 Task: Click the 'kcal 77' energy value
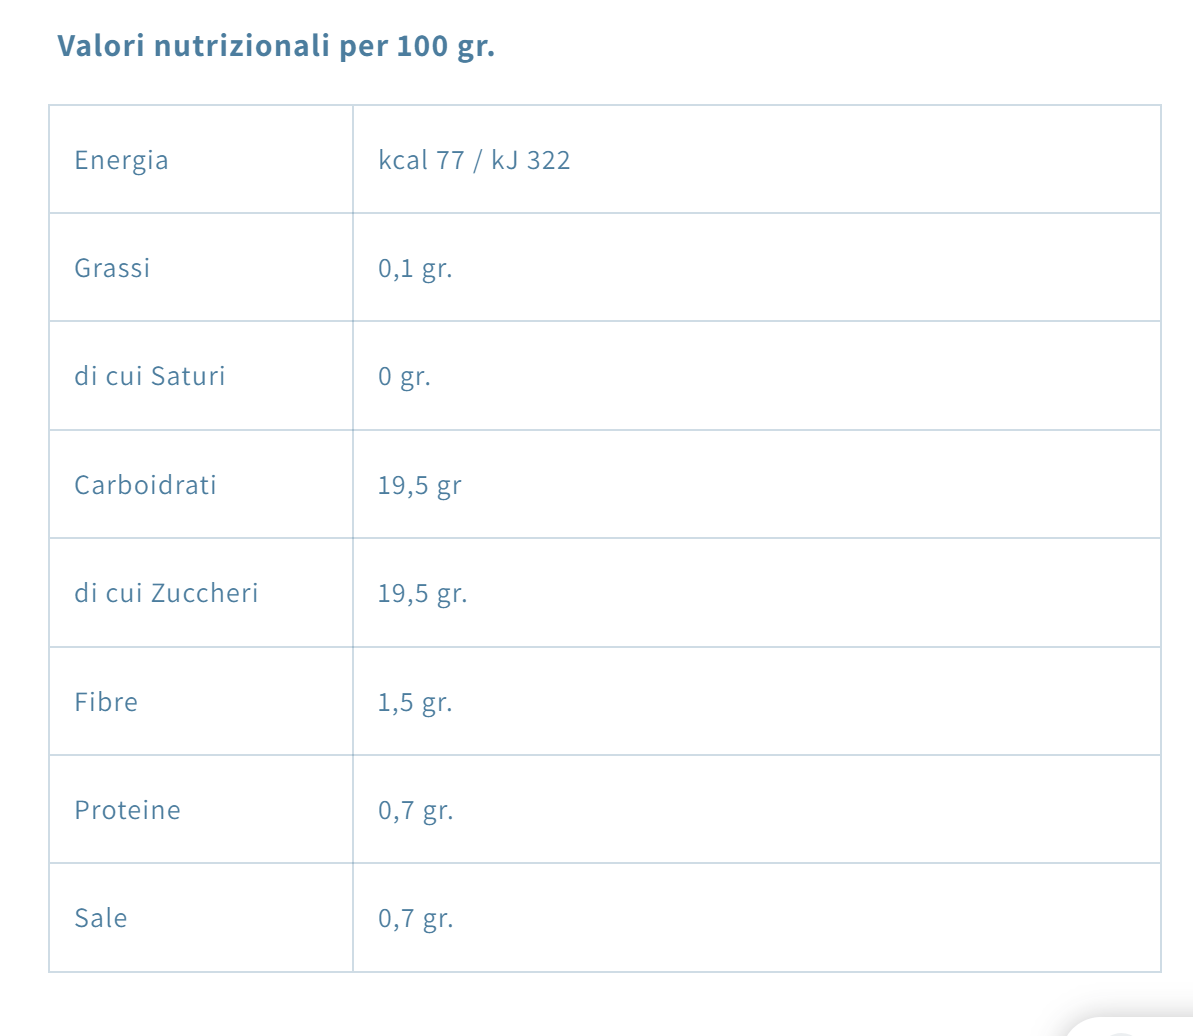coord(421,160)
